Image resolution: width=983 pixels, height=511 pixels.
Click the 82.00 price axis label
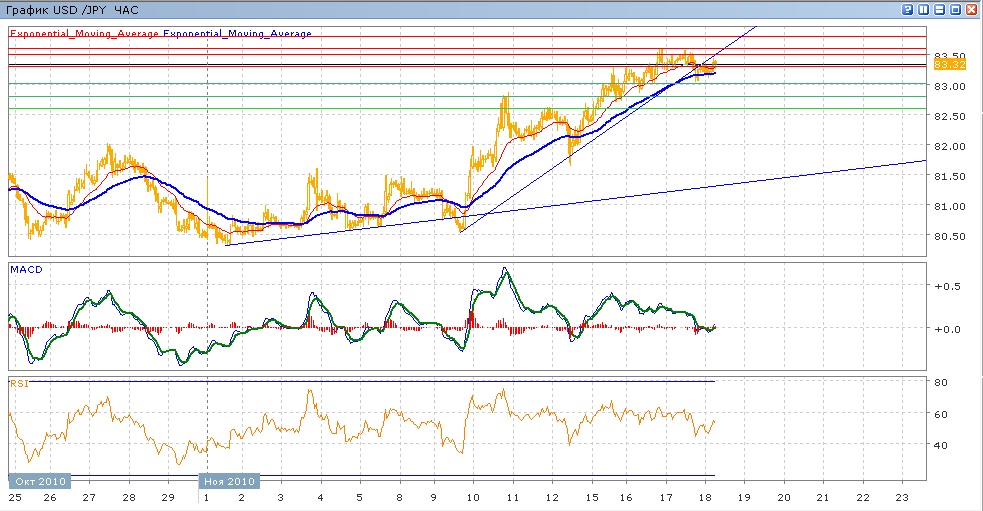948,146
